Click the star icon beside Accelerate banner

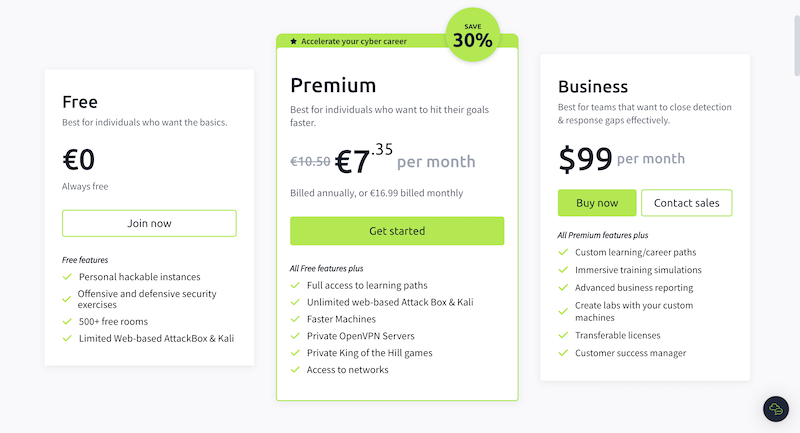point(293,41)
